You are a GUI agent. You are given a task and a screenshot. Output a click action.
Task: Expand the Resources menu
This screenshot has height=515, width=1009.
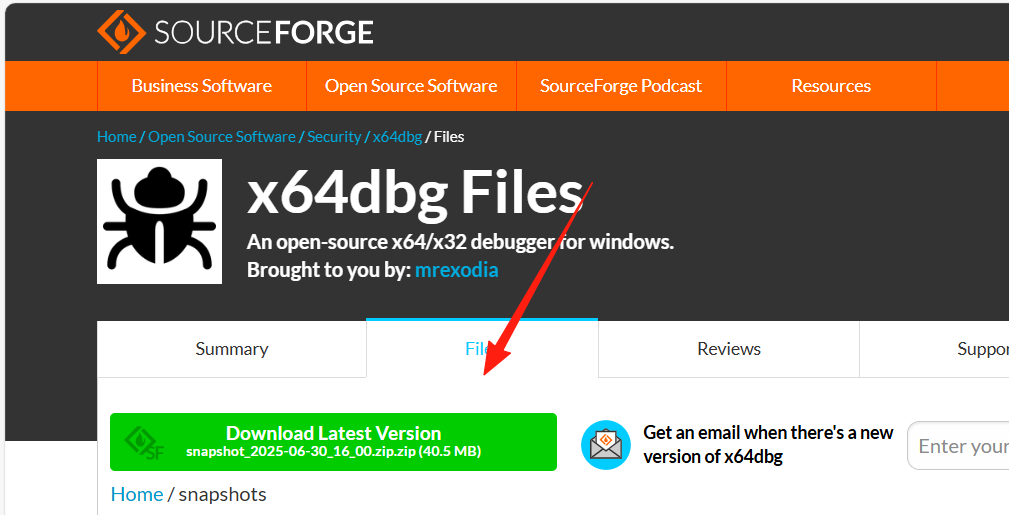pyautogui.click(x=831, y=86)
